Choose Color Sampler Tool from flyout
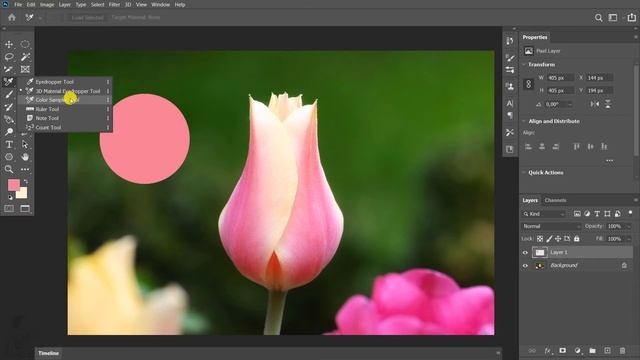 pos(65,100)
